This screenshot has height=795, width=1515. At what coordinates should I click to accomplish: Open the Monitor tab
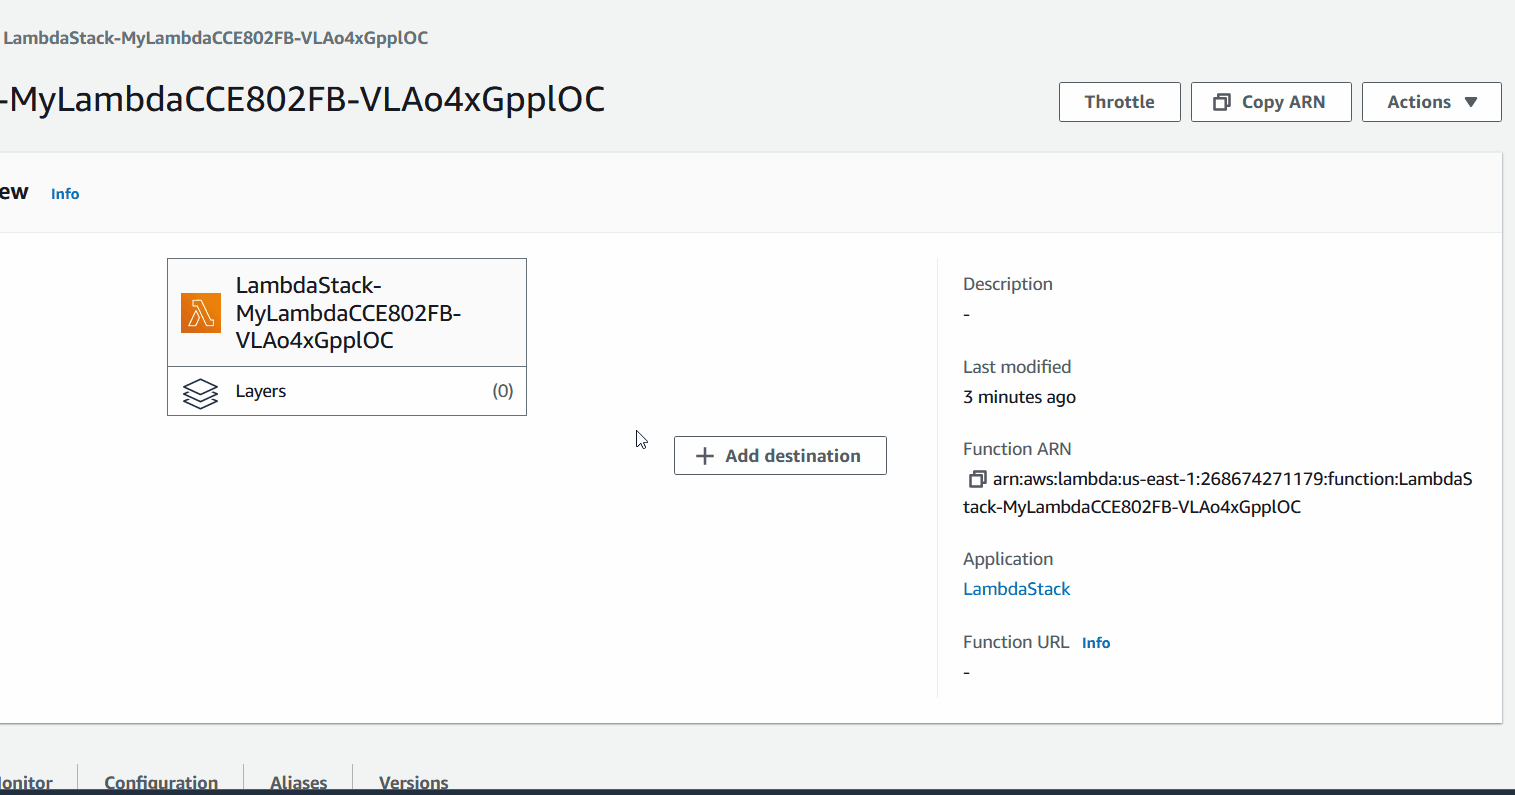tap(27, 782)
